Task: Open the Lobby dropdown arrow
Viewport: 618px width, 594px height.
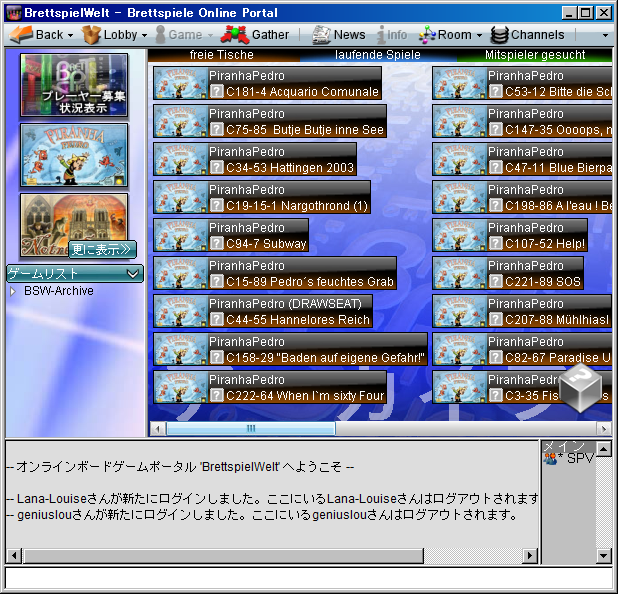Action: pos(145,35)
